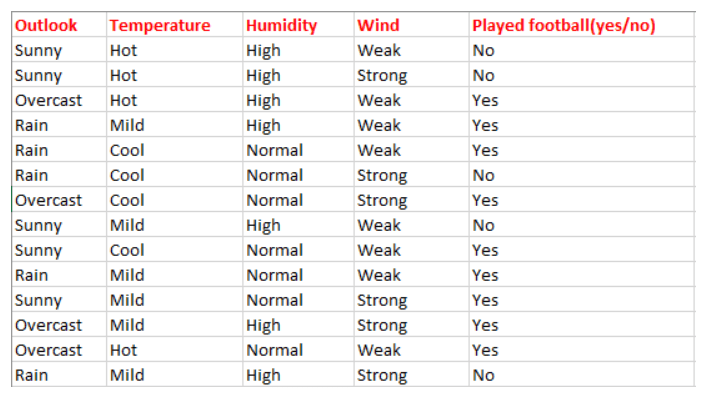The image size is (709, 403).
Task: Click the "Outlook" column header cell
Action: (46, 25)
